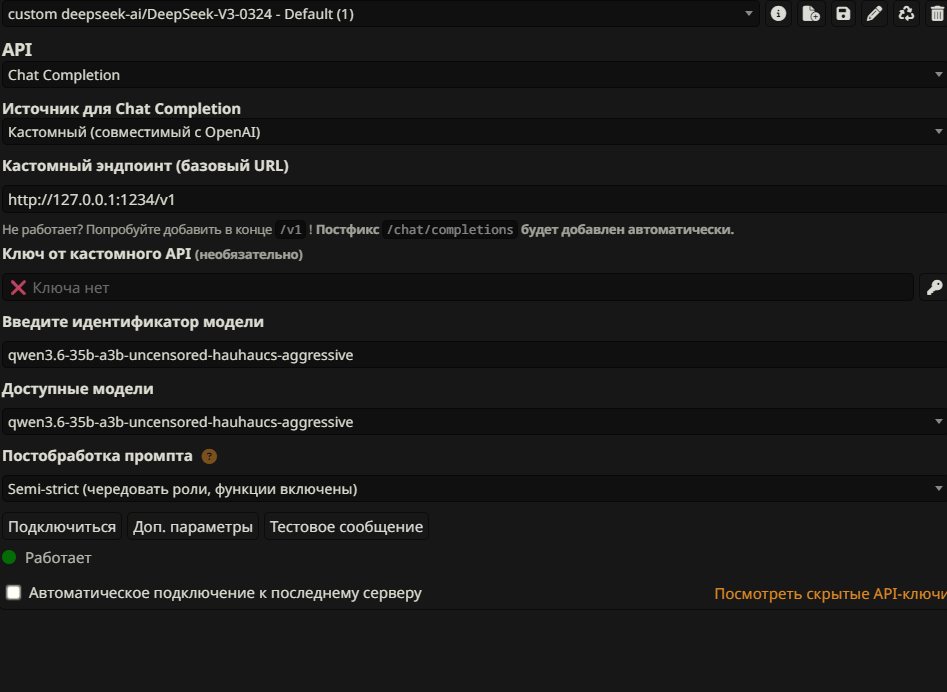Delete the profile with trash icon
The image size is (947, 692).
937,13
